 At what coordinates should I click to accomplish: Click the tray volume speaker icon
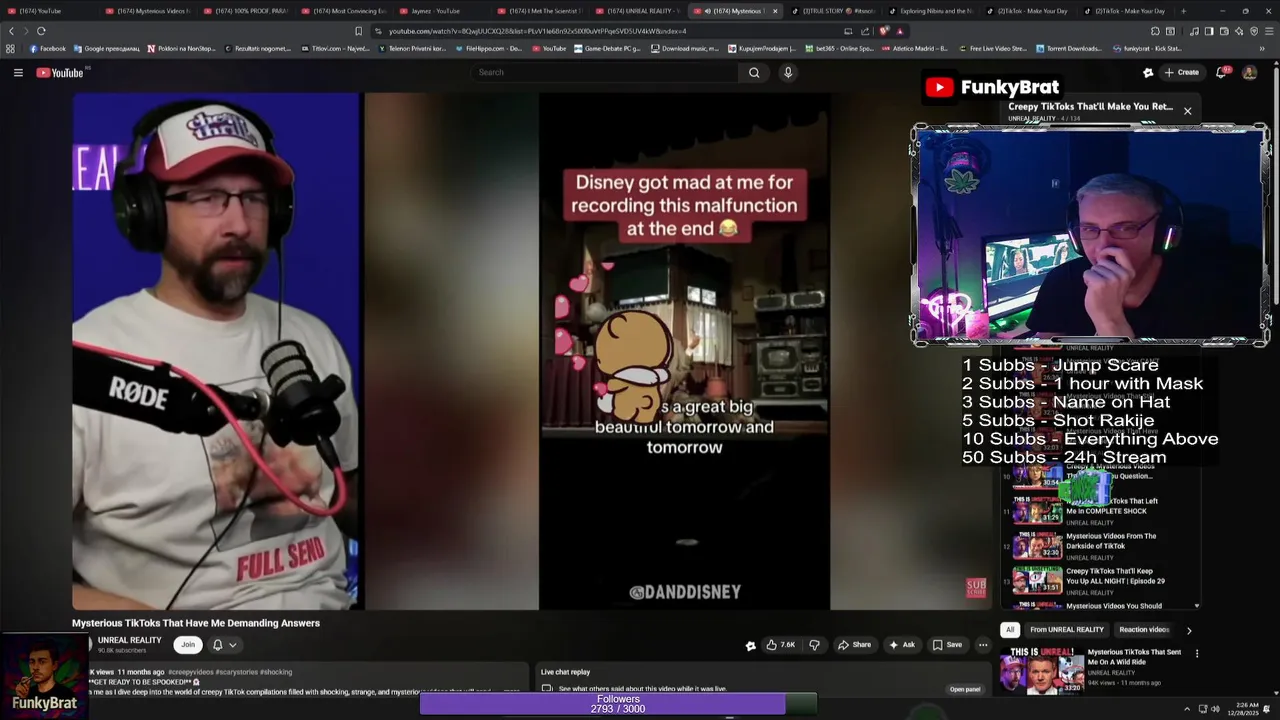[1215, 709]
